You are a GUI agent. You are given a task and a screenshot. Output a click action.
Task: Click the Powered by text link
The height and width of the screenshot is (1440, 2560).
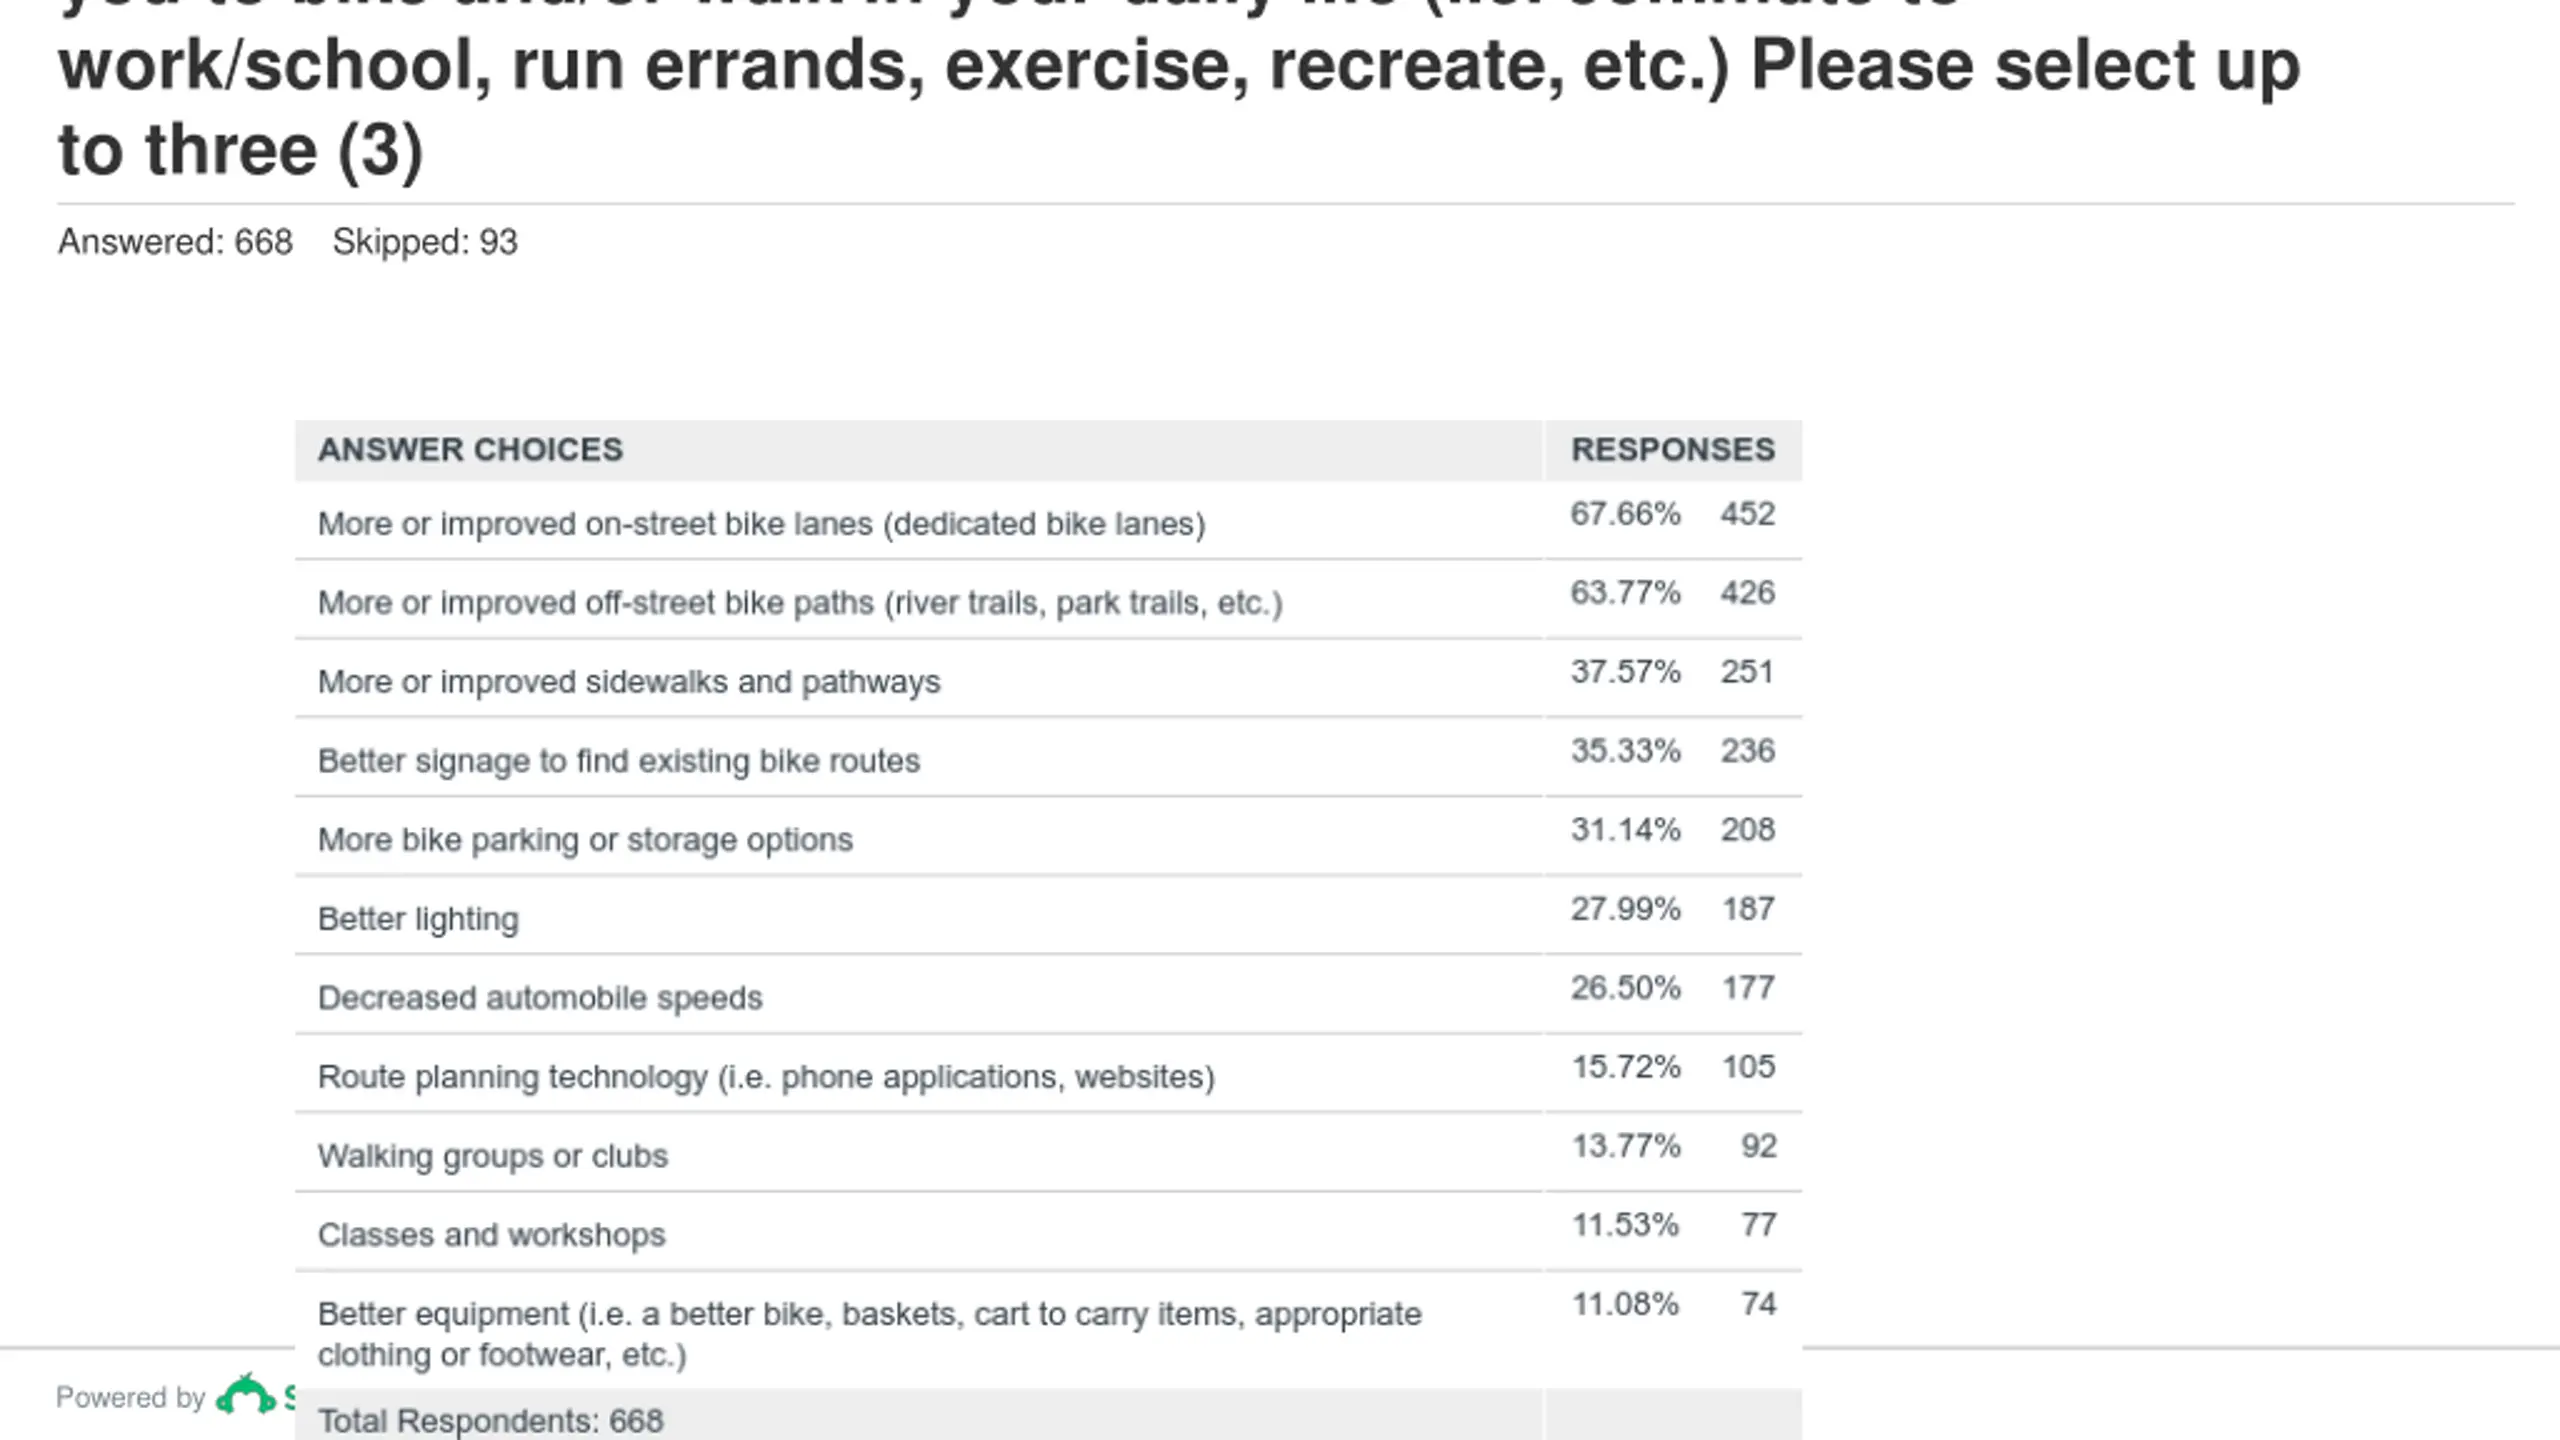(130, 1397)
